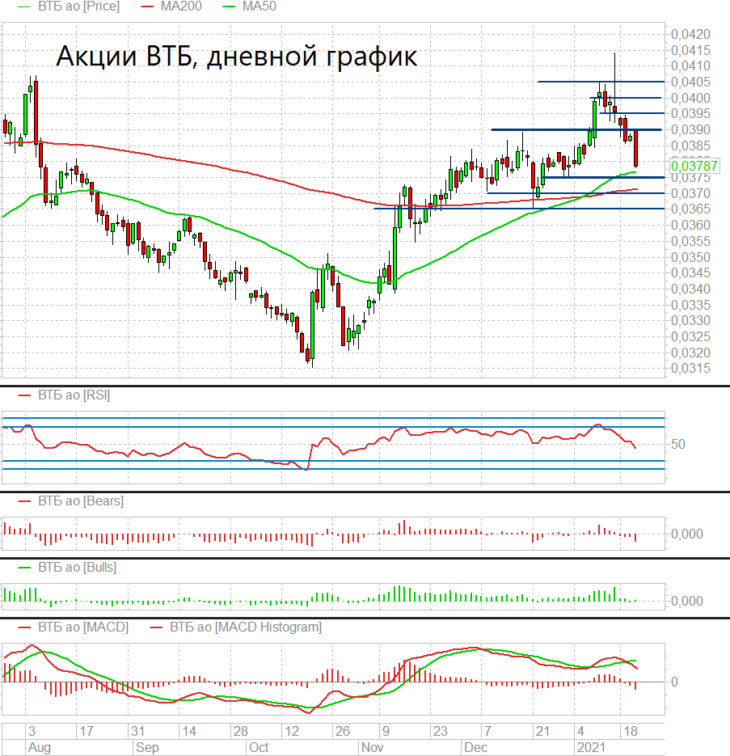Click the 0,0420 price axis label

tap(690, 34)
